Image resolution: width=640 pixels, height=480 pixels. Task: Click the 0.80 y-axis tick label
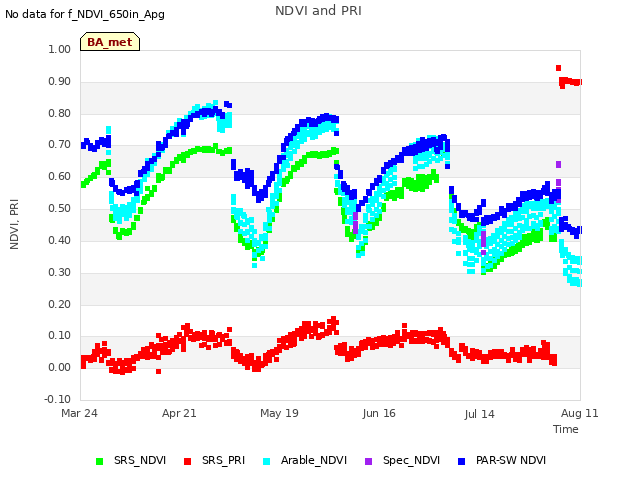60,113
